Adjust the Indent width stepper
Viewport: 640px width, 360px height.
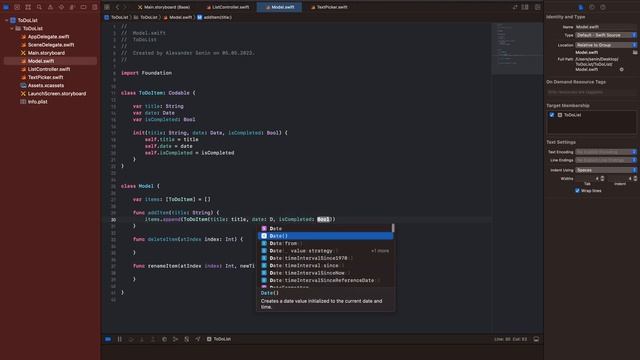point(635,178)
